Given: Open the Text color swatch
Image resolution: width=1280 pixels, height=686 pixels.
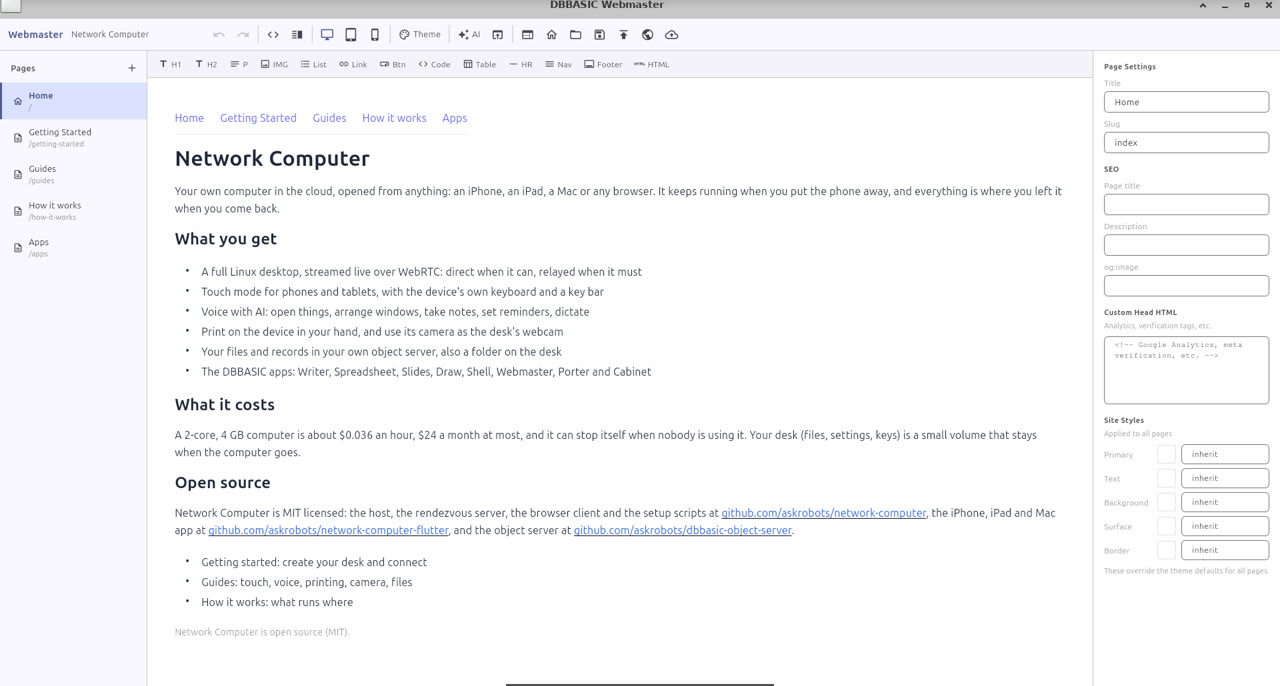Looking at the screenshot, I should coord(1166,478).
